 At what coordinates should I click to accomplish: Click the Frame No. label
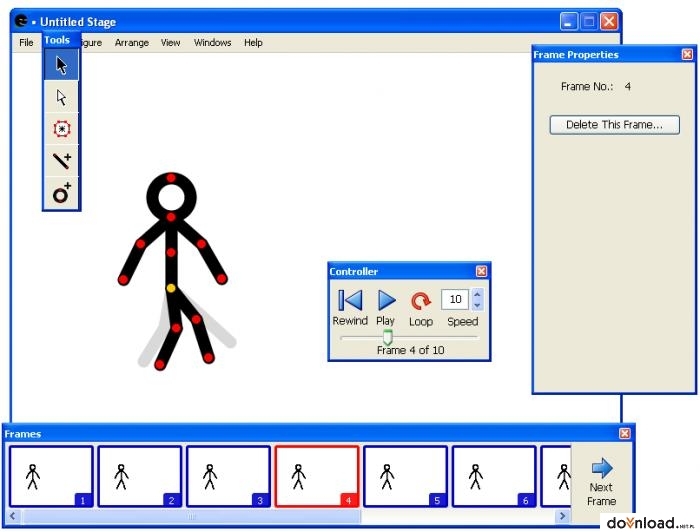[587, 87]
